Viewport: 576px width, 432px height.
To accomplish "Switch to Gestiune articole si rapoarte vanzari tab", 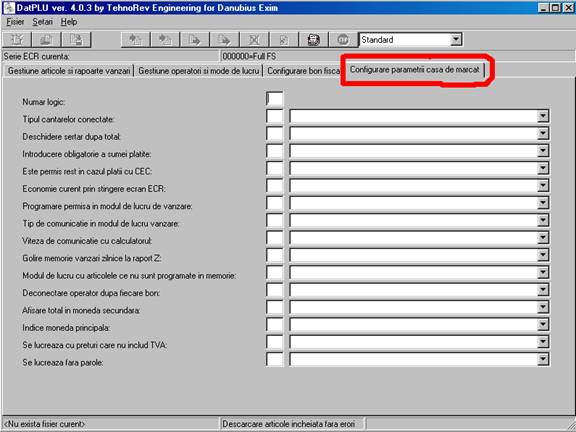I will click(x=69, y=71).
